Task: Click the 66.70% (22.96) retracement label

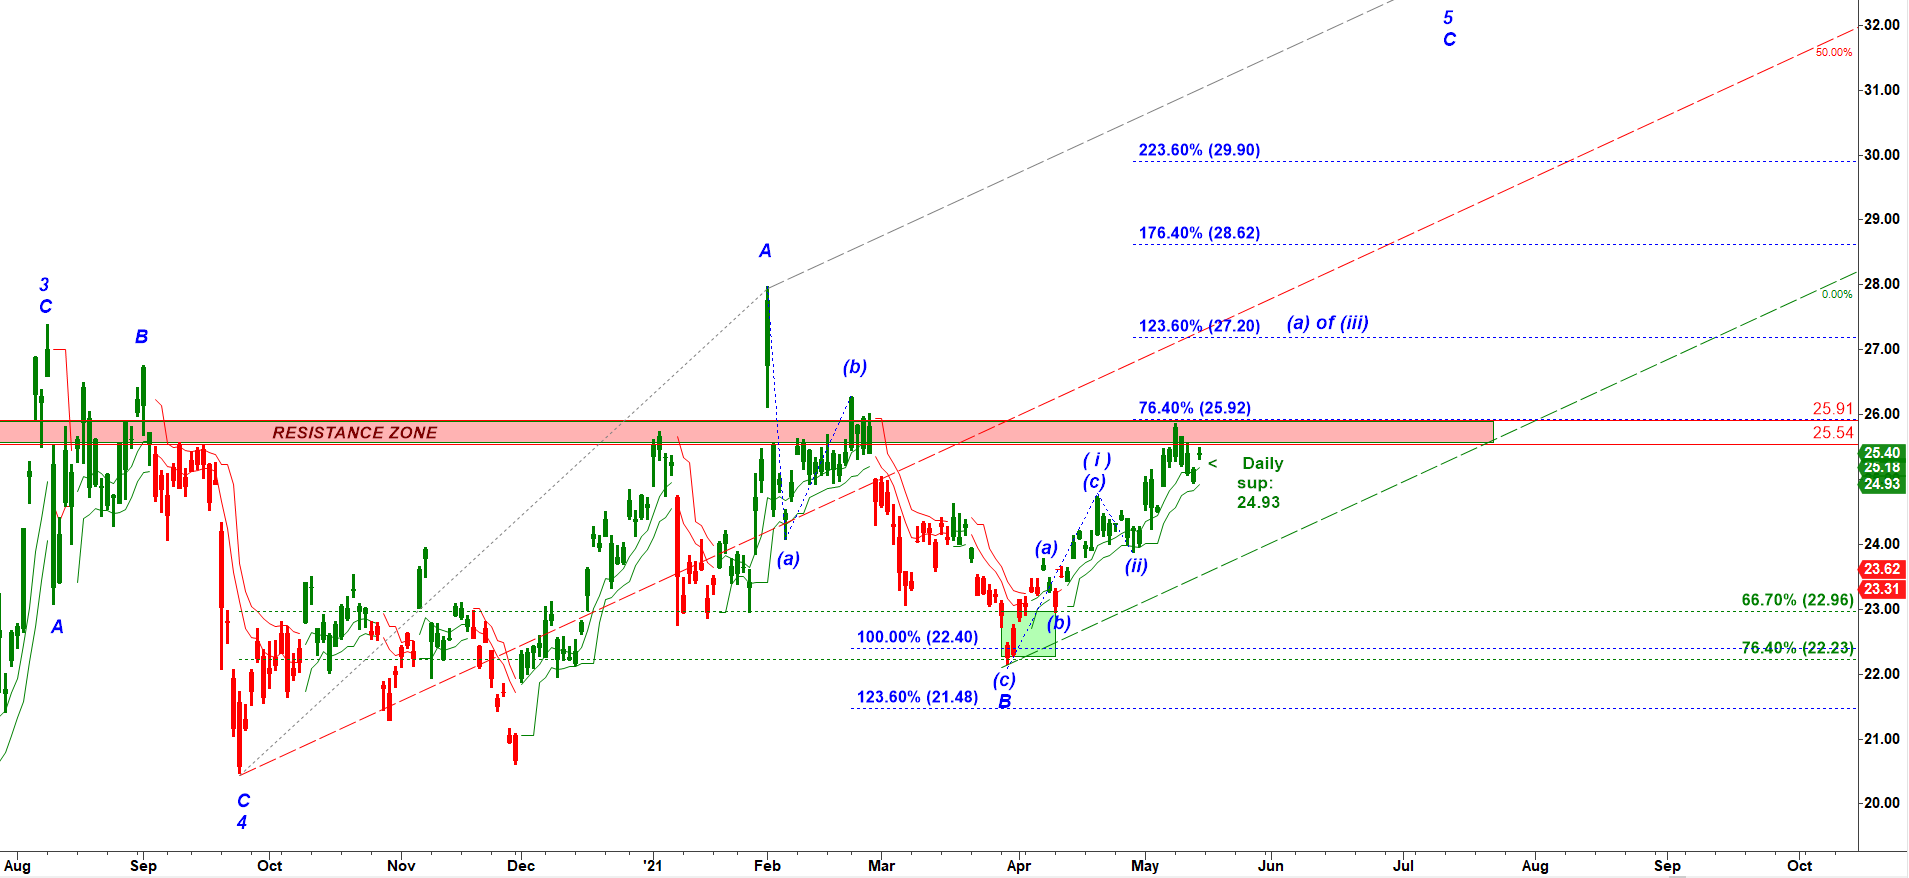Action: click(1797, 600)
